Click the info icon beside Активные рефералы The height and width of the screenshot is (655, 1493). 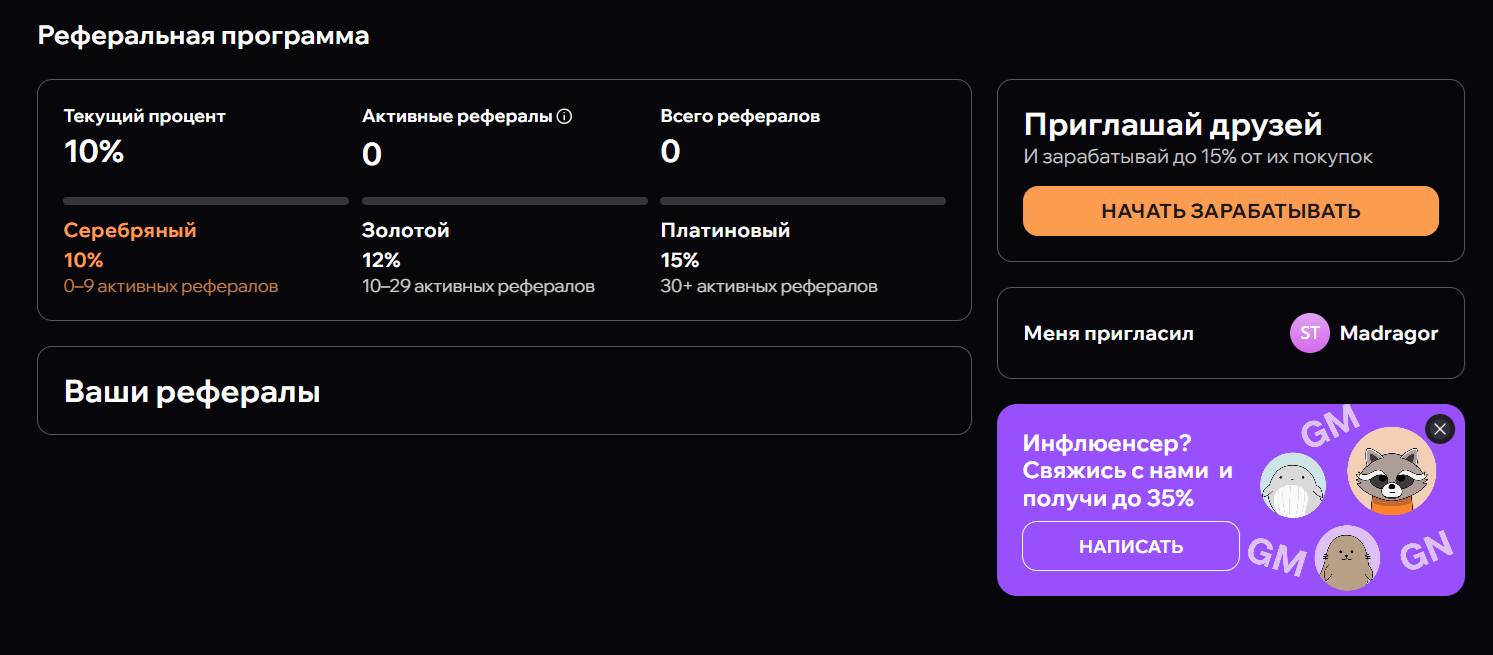point(564,117)
